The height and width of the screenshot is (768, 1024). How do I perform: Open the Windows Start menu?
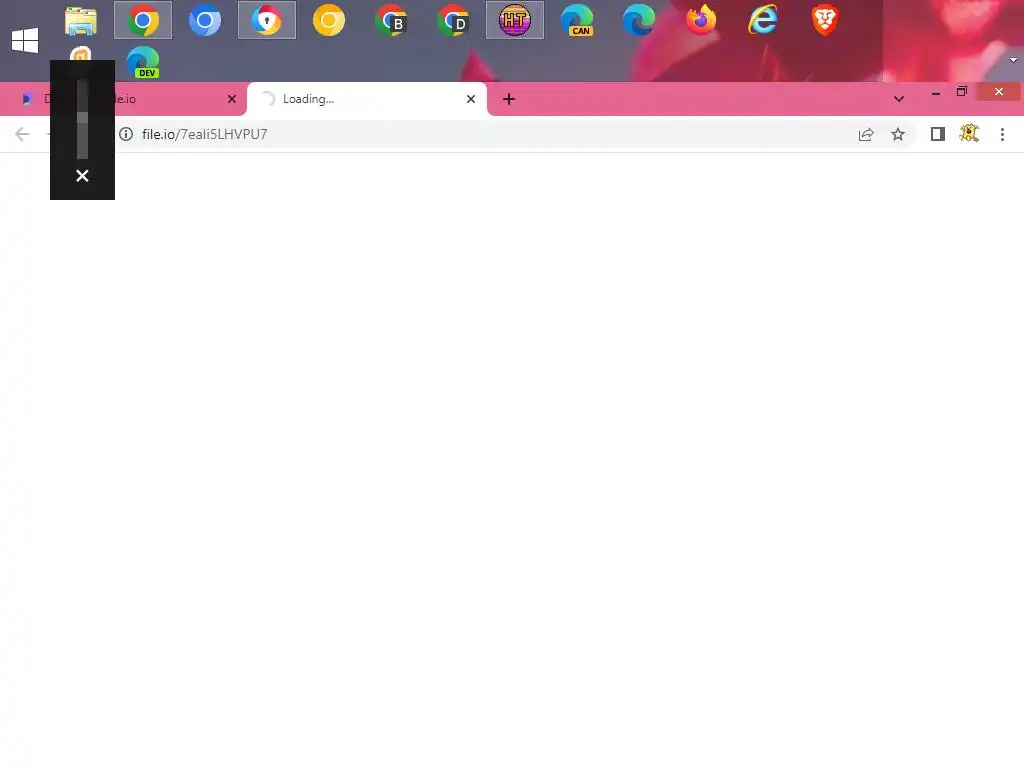(x=25, y=40)
